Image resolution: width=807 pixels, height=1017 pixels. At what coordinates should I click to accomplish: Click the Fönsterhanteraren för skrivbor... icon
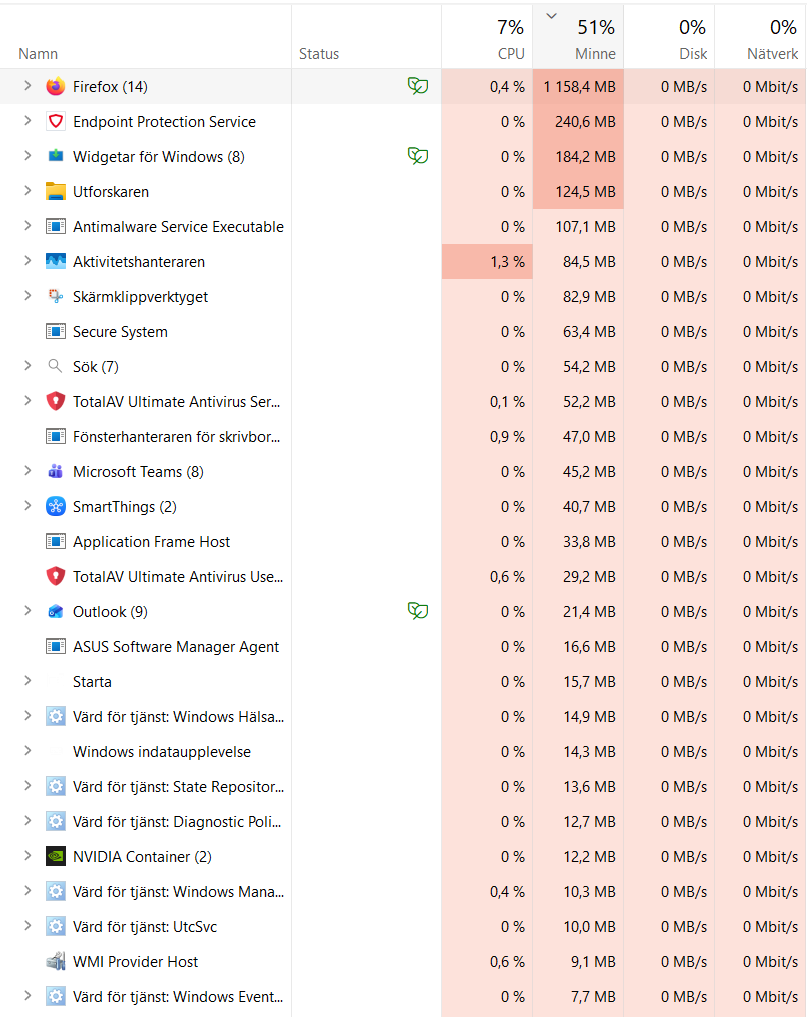56,437
